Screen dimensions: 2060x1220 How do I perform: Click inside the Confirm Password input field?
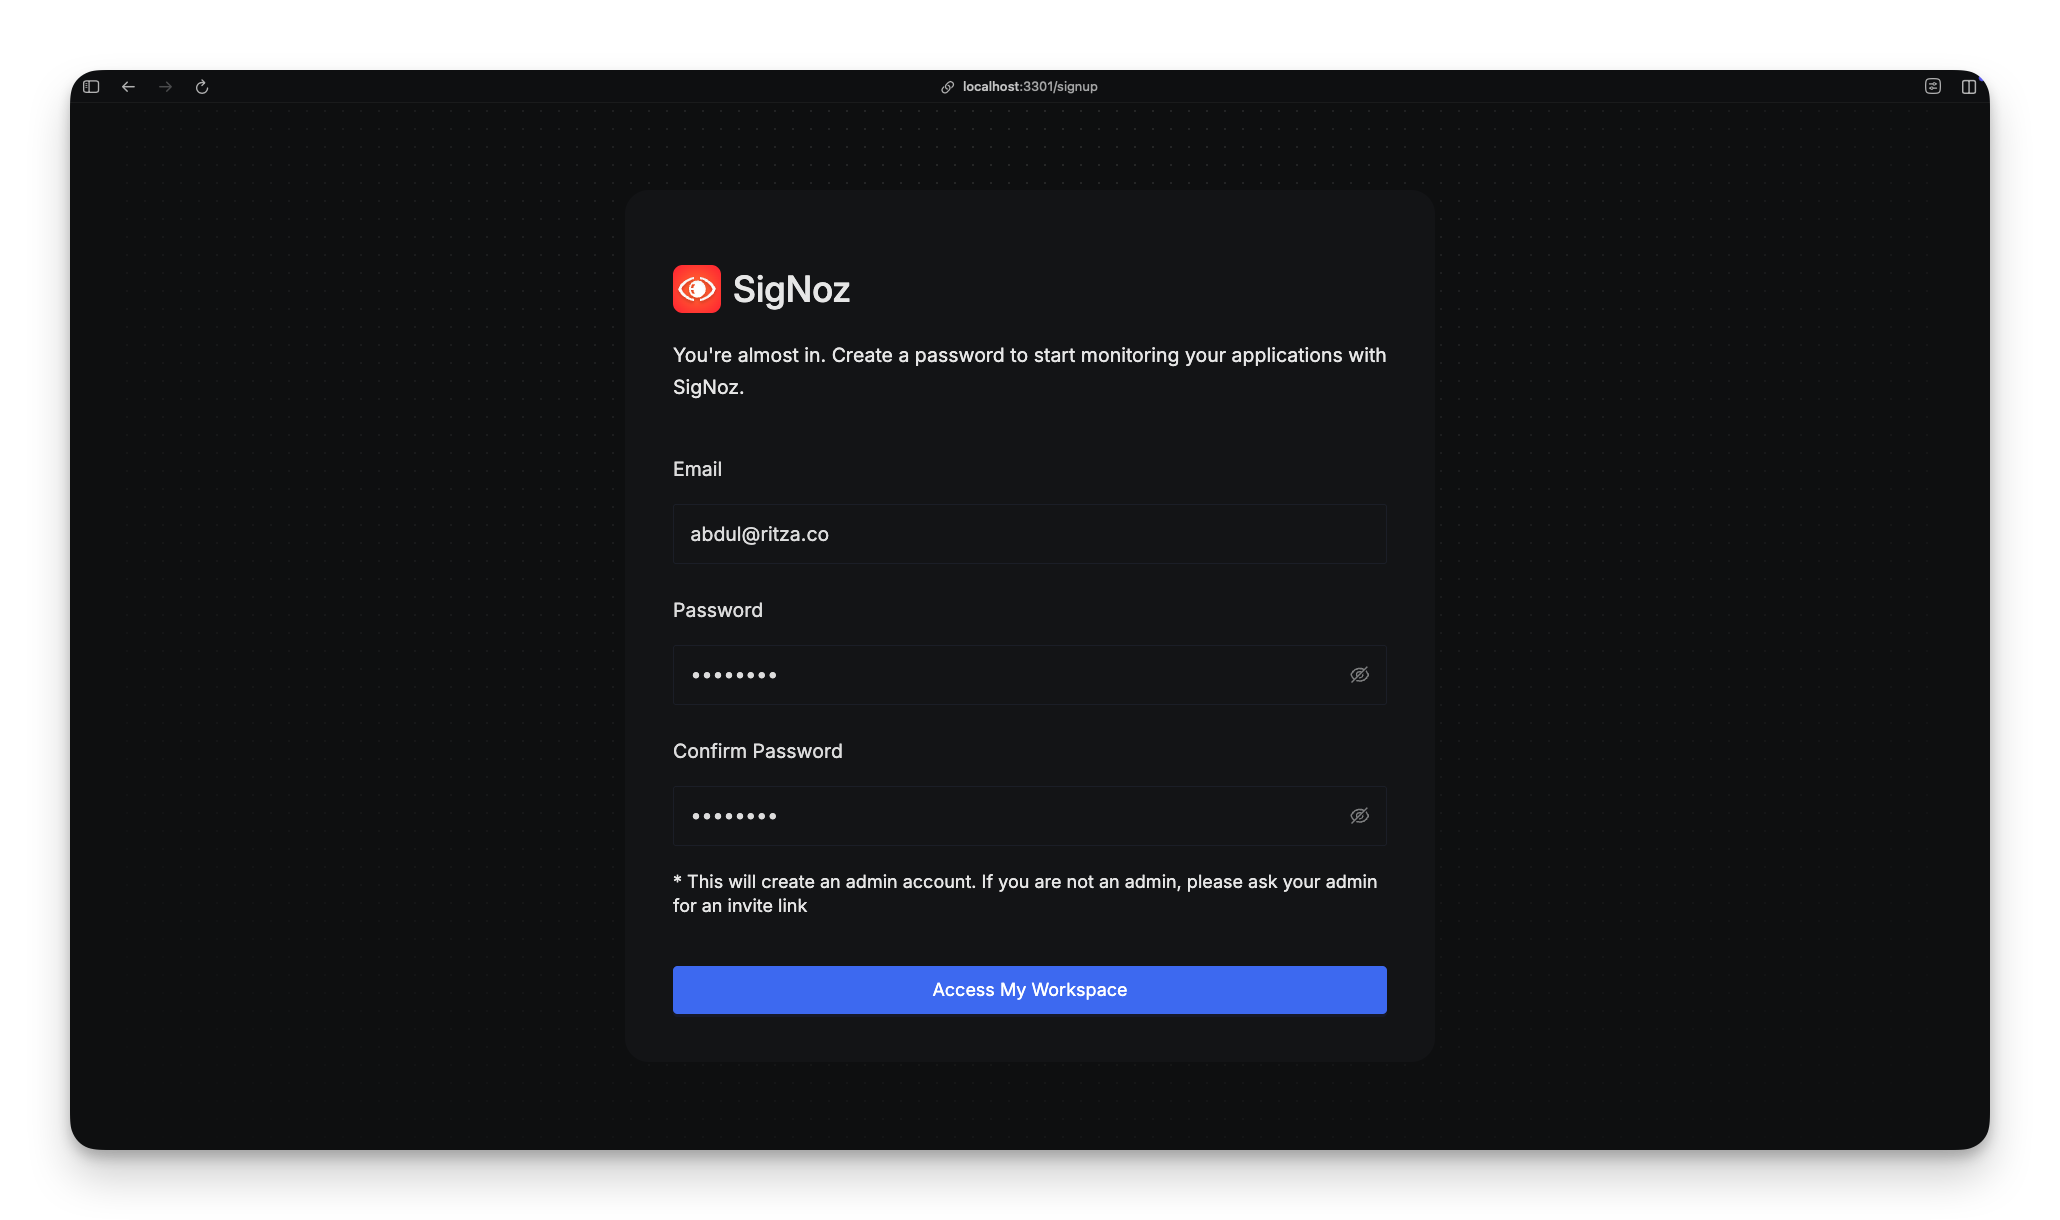coord(1000,816)
